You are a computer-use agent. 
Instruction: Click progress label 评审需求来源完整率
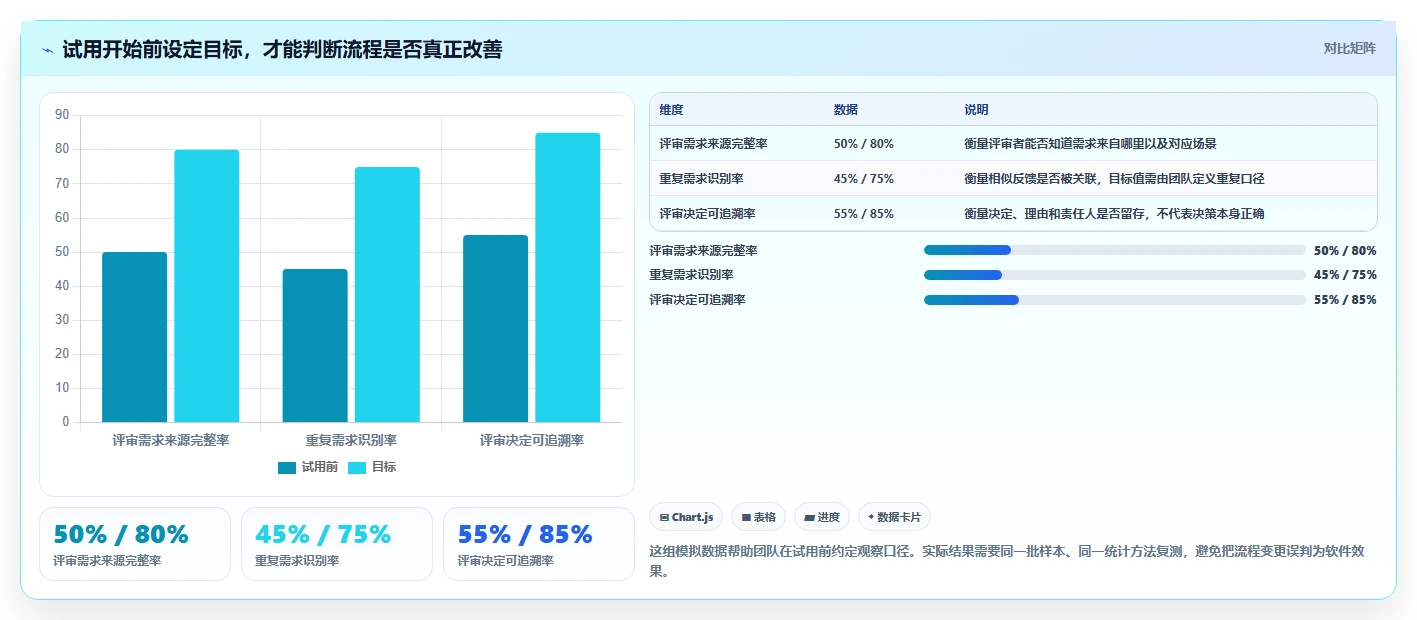pos(703,250)
